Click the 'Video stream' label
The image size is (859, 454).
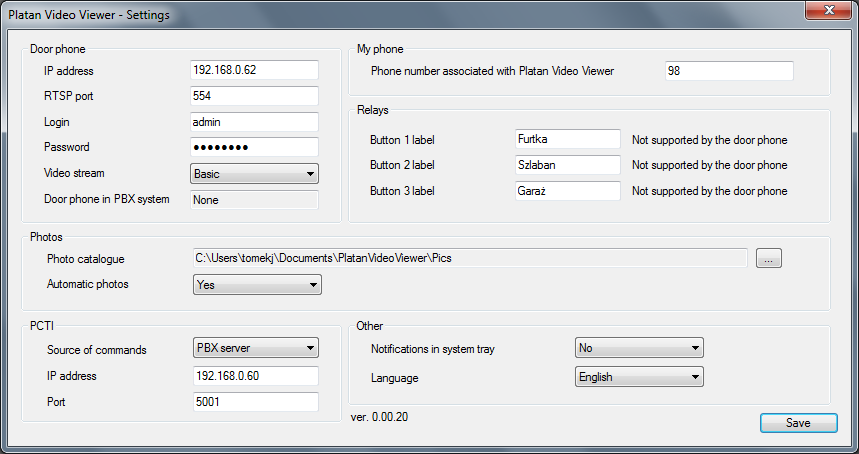tap(74, 173)
